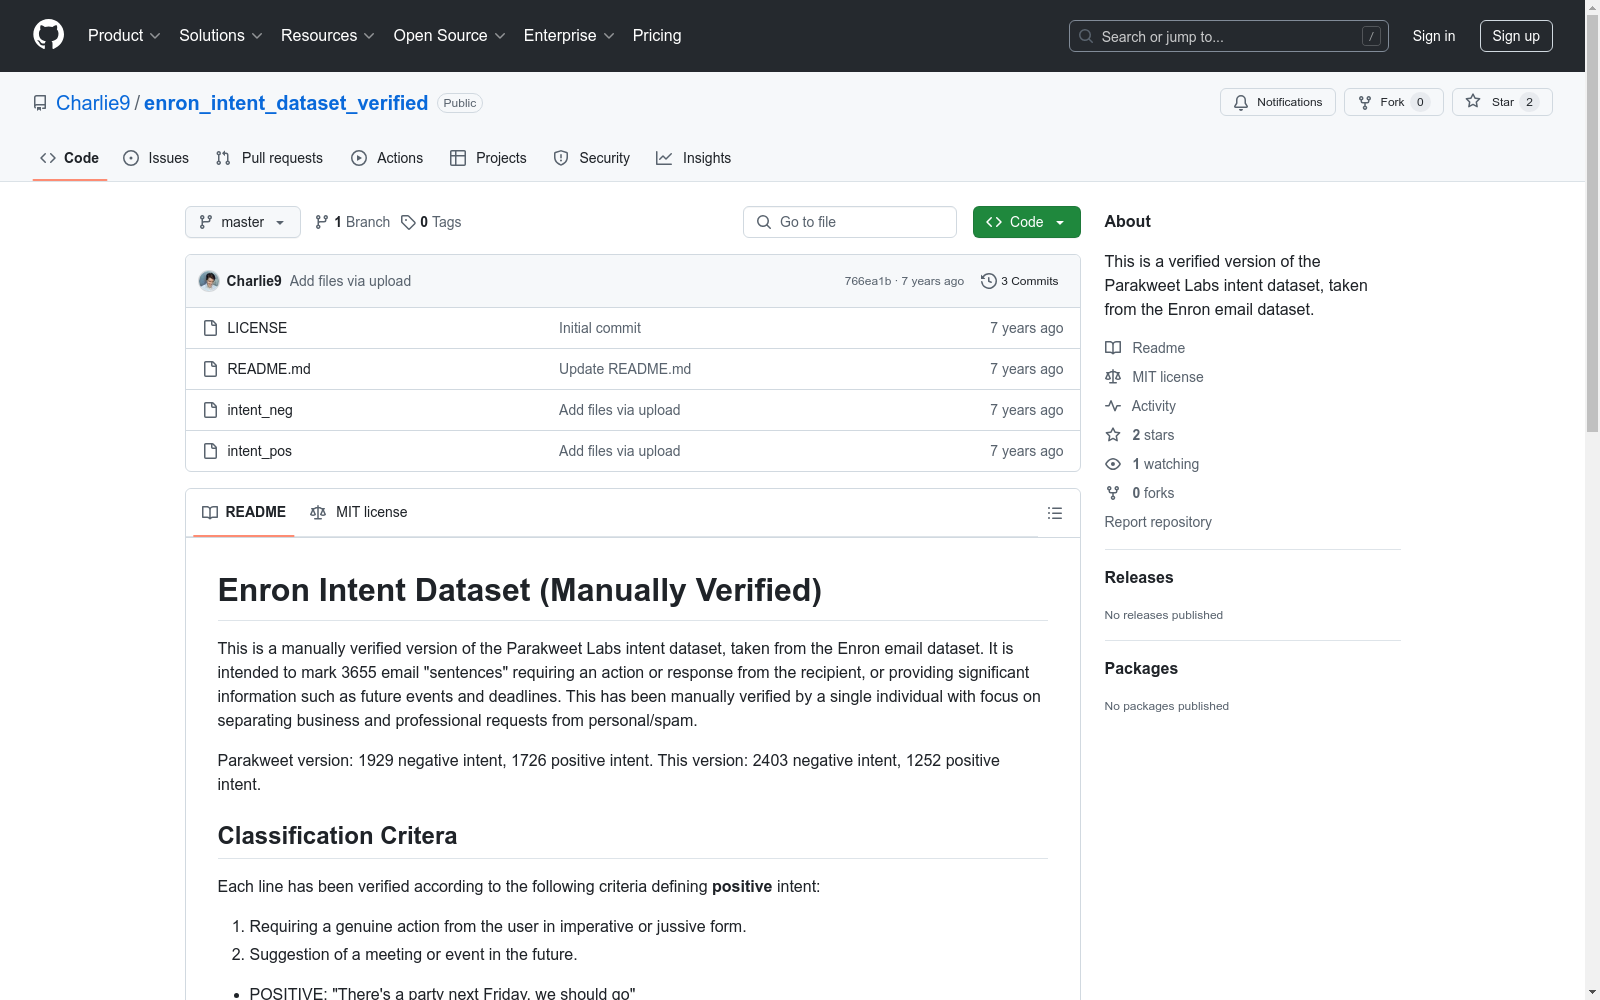This screenshot has width=1600, height=1000.
Task: Click the intent_pos file icon
Action: click(x=210, y=451)
